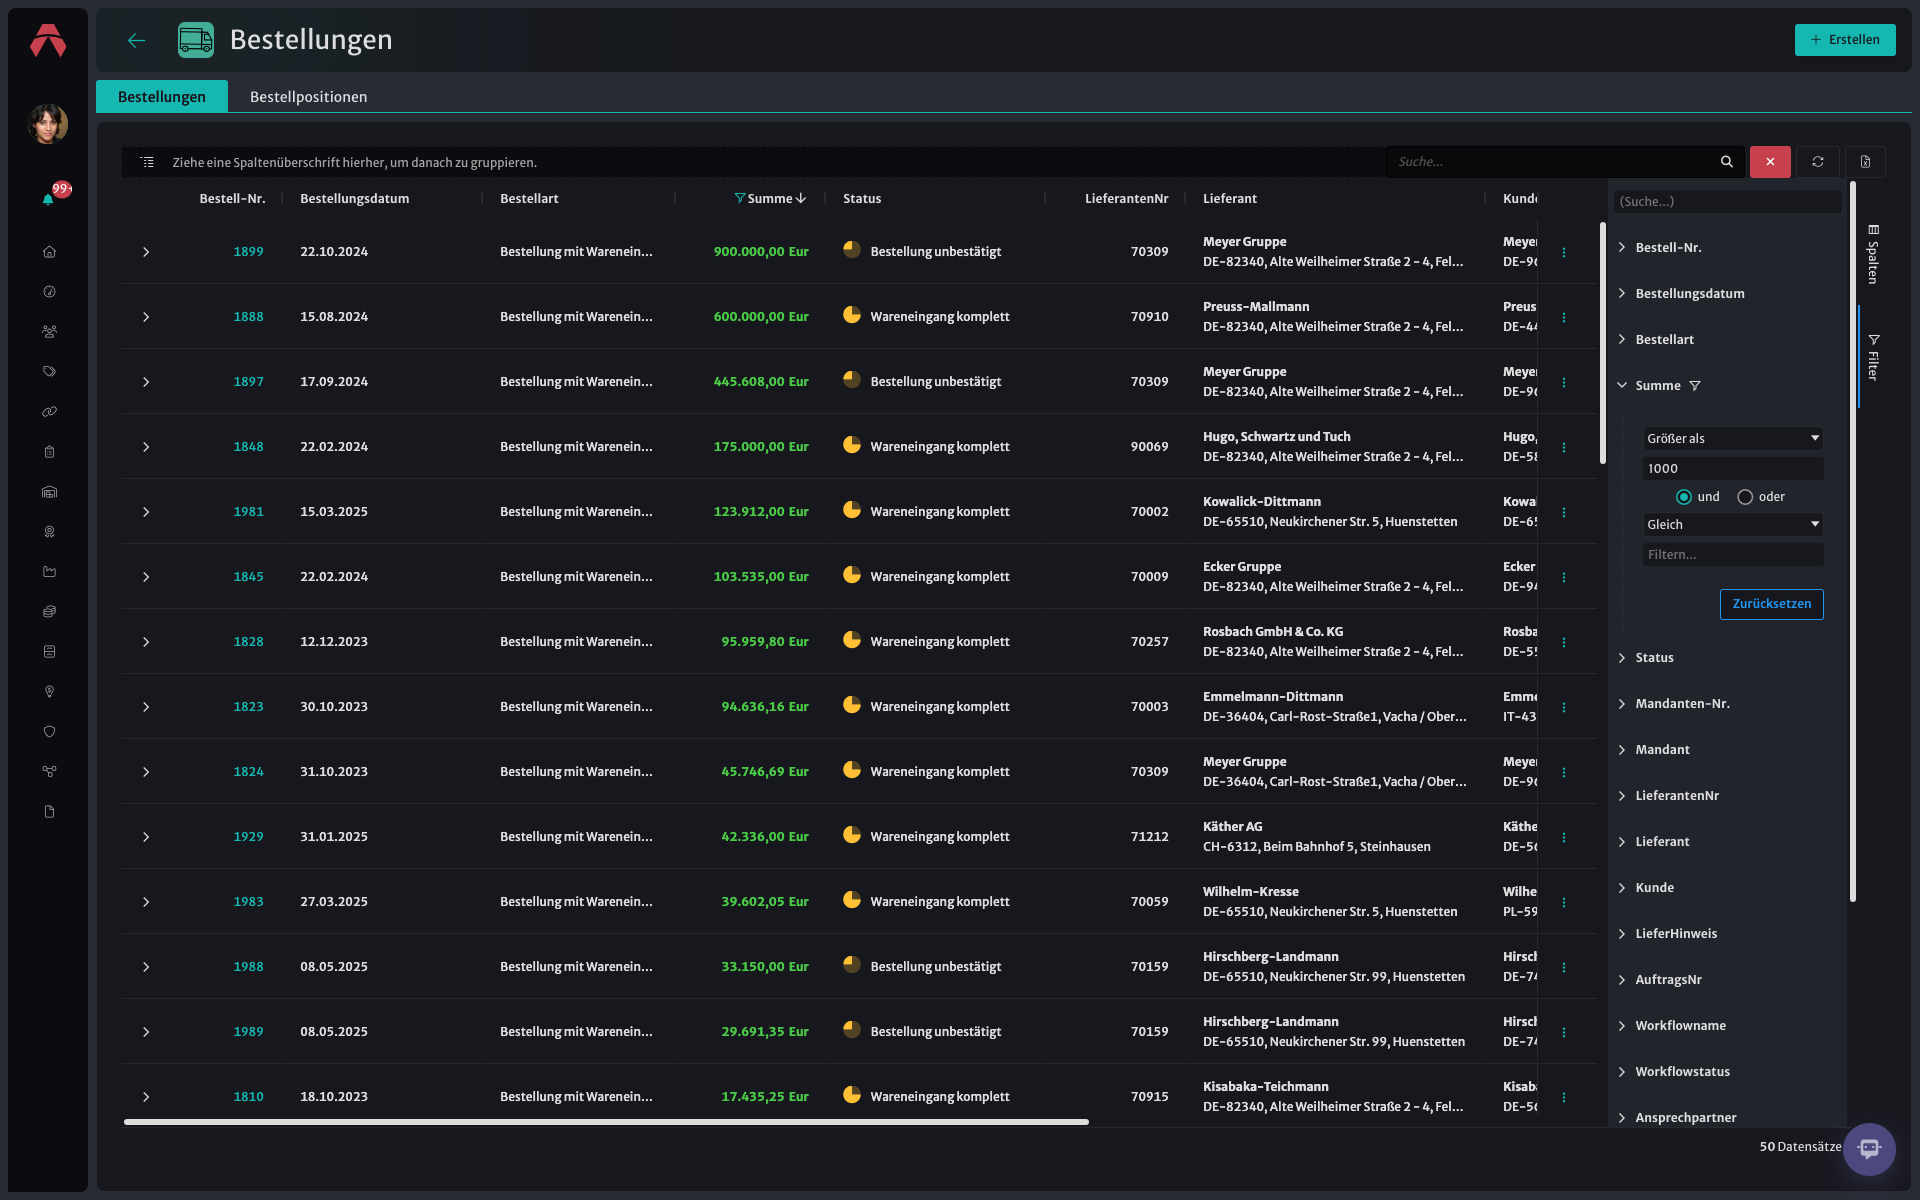Click the red clear-filter X button

(x=1770, y=162)
